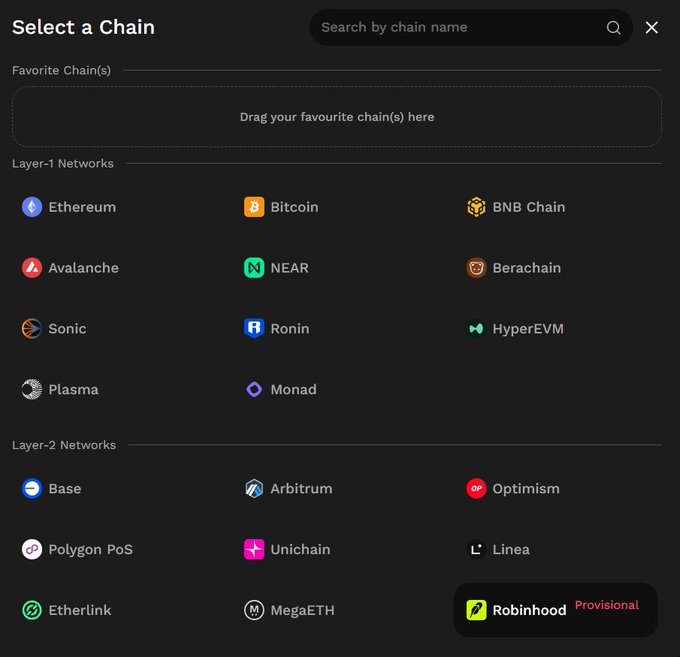The image size is (680, 657).
Task: Click the Unichain pink star icon
Action: click(254, 549)
